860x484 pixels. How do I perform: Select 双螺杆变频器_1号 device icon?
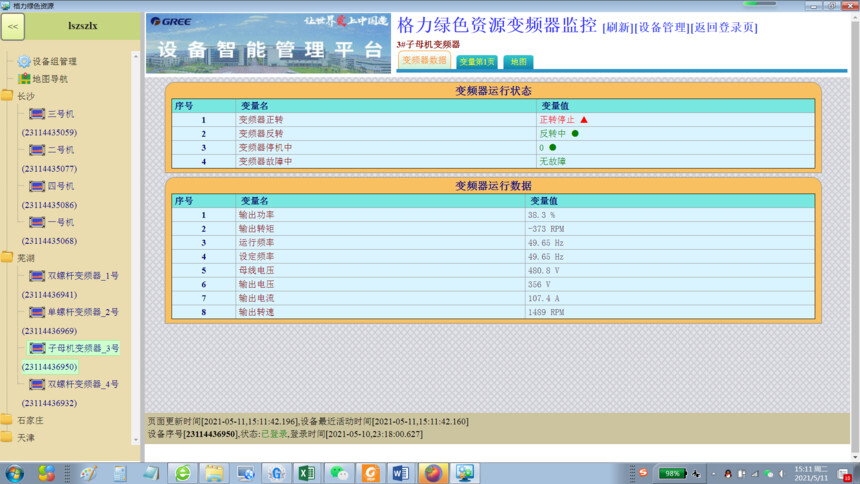[x=37, y=275]
